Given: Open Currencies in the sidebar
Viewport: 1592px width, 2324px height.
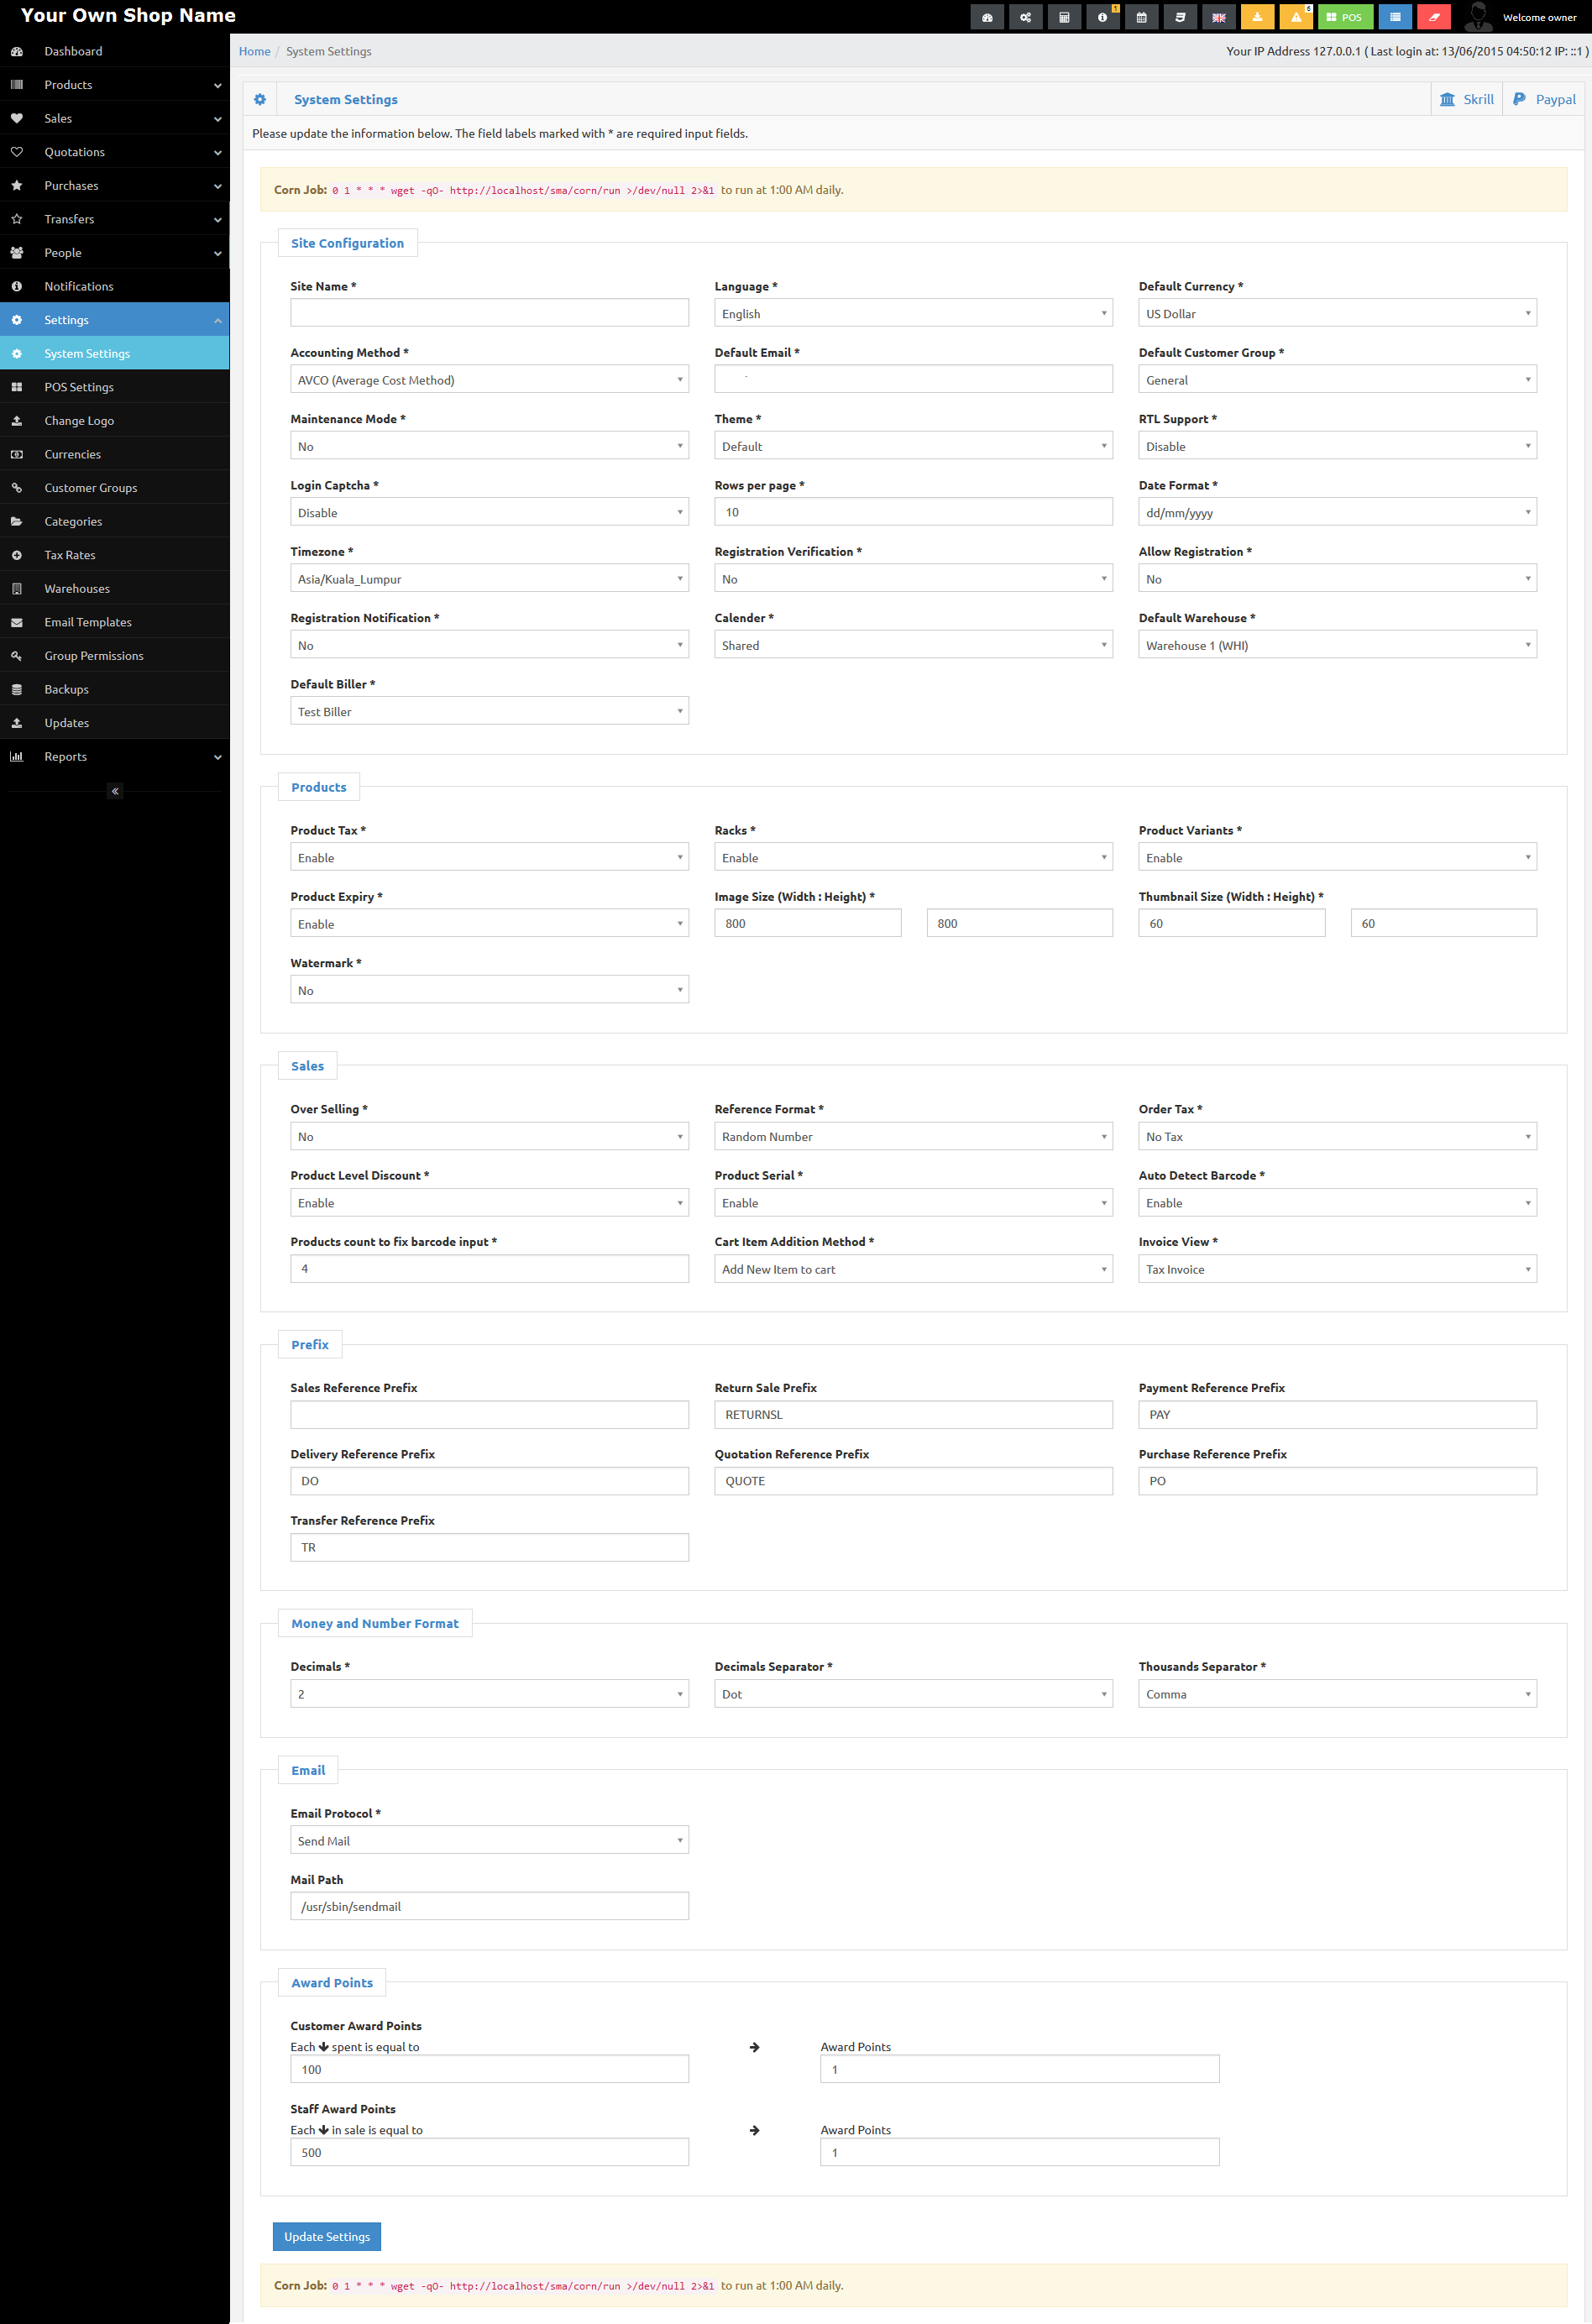Looking at the screenshot, I should click(x=115, y=454).
